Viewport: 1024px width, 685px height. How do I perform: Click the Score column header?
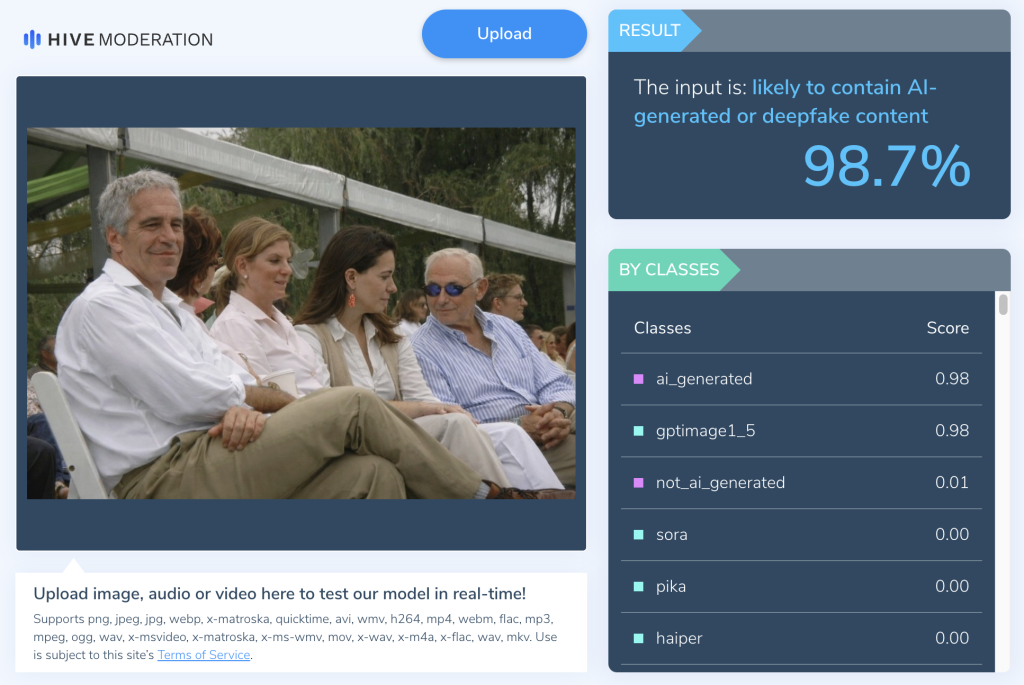(x=947, y=328)
